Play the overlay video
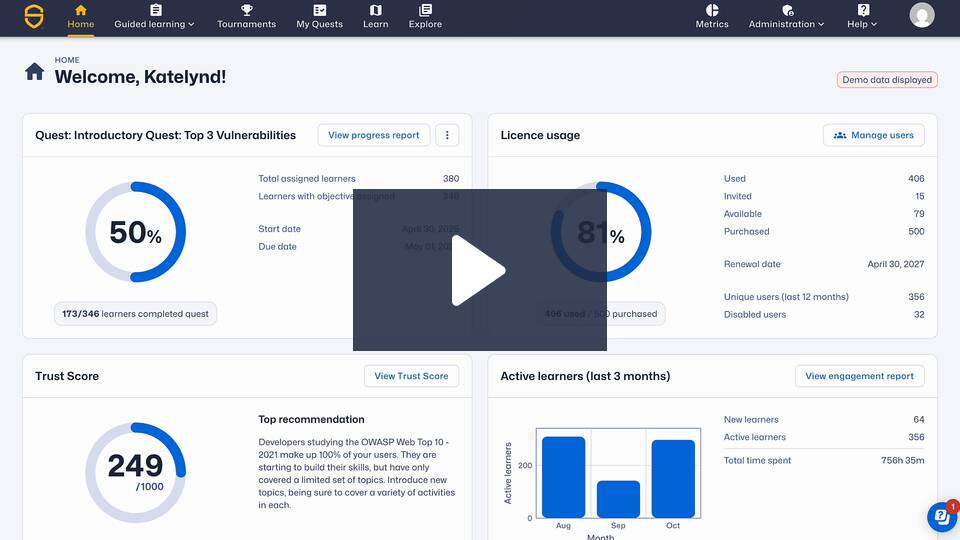The image size is (960, 540). 479,270
